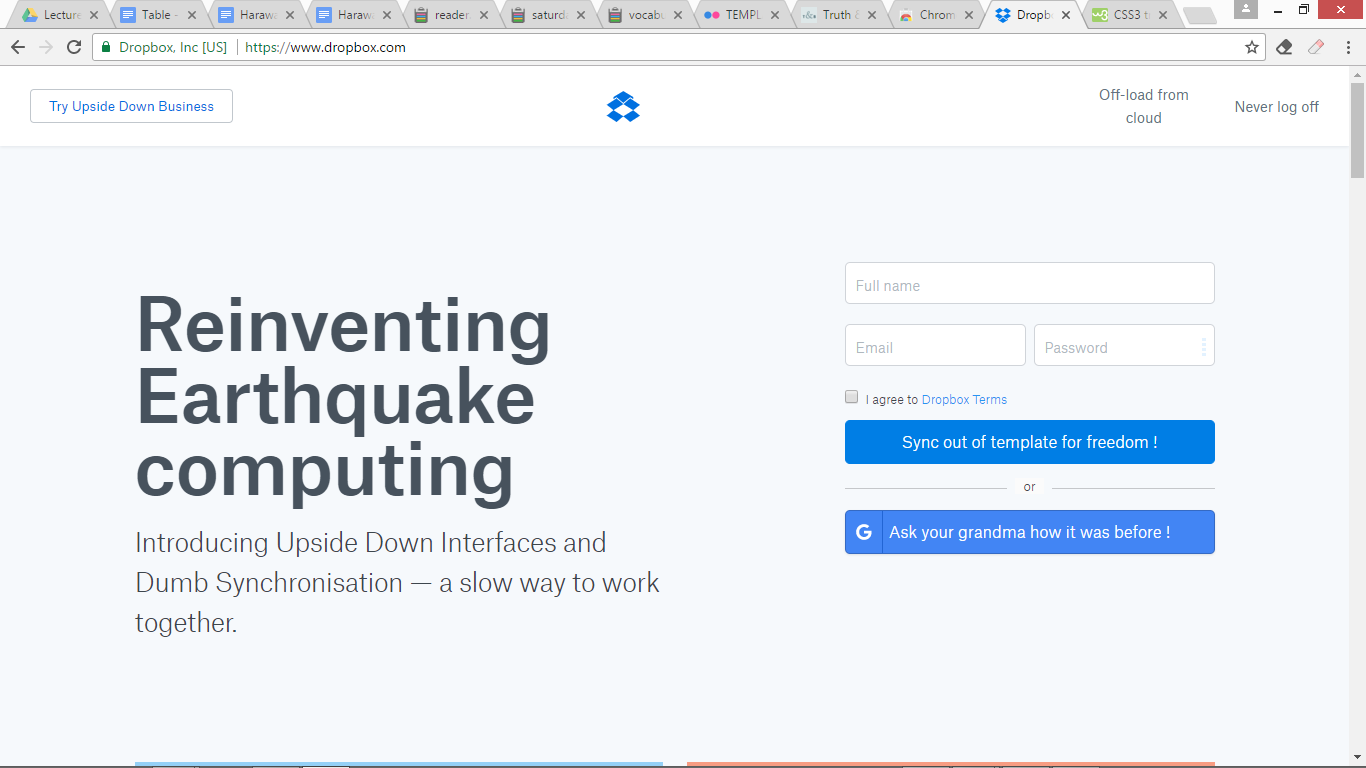
Task: Open the dark eraser extension
Action: pyautogui.click(x=1285, y=47)
